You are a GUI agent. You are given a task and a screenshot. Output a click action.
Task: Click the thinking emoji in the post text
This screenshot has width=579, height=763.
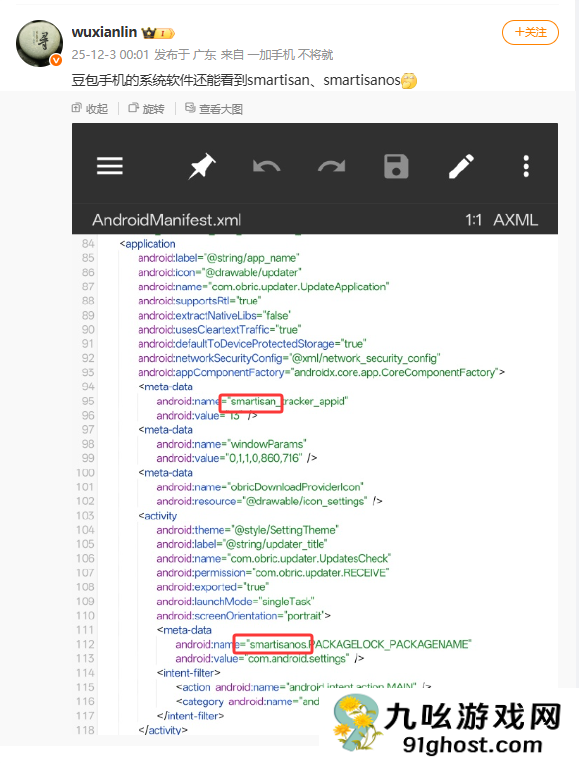pos(409,80)
